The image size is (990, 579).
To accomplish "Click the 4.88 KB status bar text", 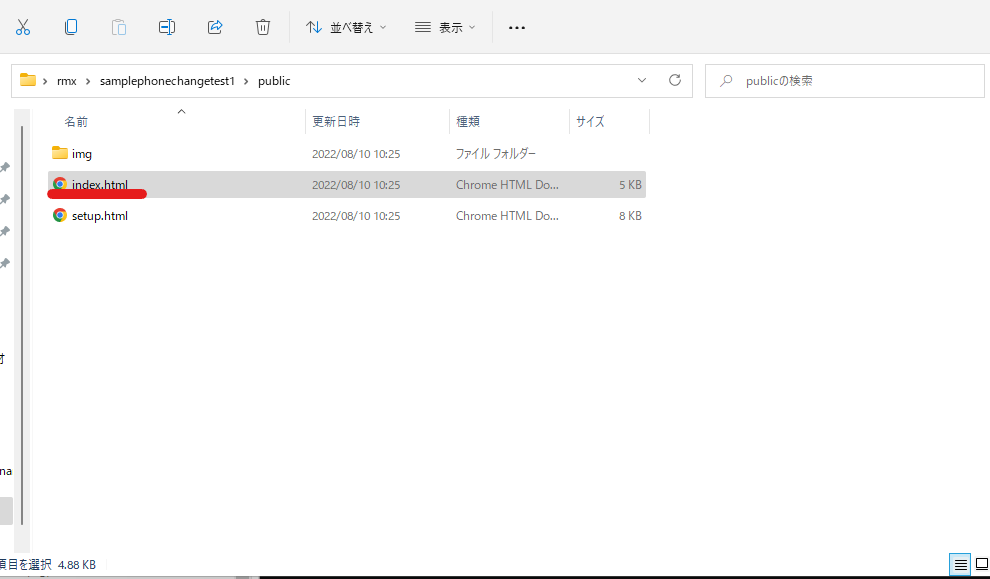I will [77, 564].
